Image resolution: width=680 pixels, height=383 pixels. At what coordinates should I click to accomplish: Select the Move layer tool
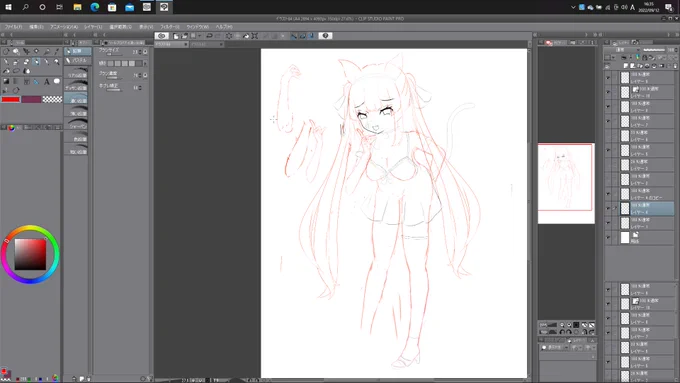point(36,51)
